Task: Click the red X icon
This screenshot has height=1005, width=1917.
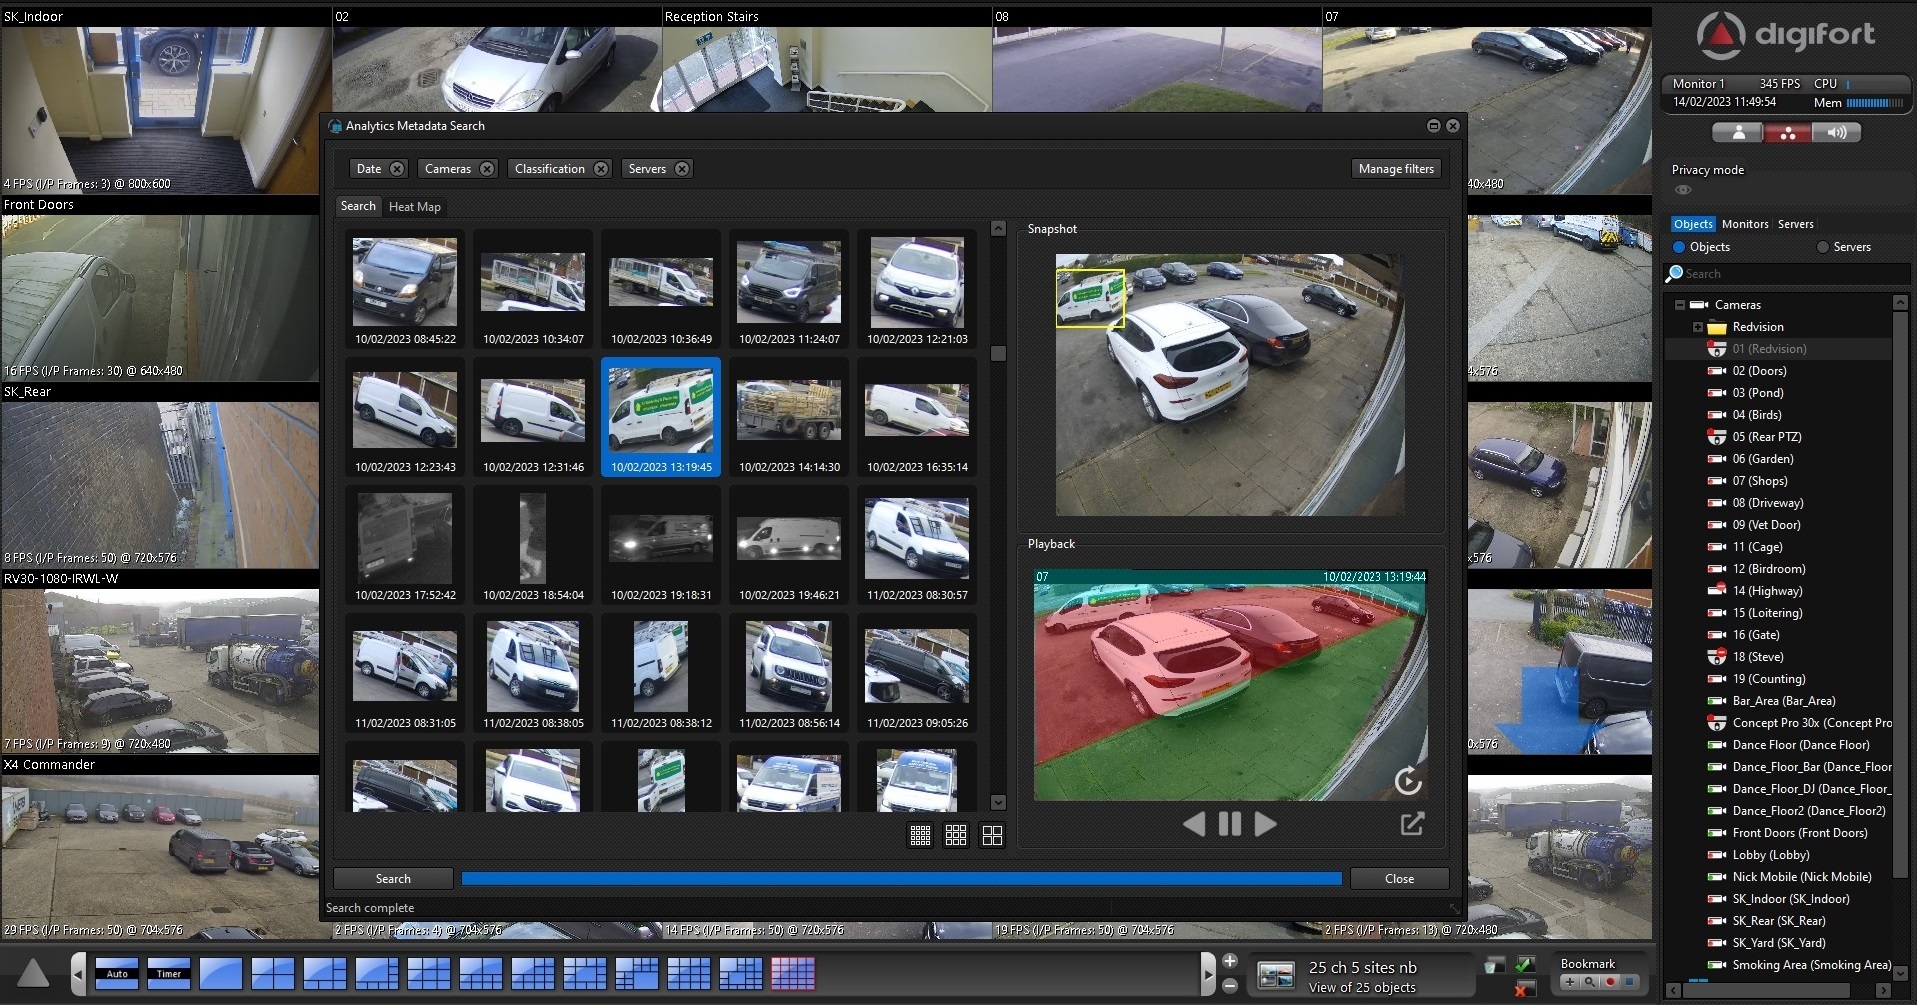Action: tap(1523, 989)
